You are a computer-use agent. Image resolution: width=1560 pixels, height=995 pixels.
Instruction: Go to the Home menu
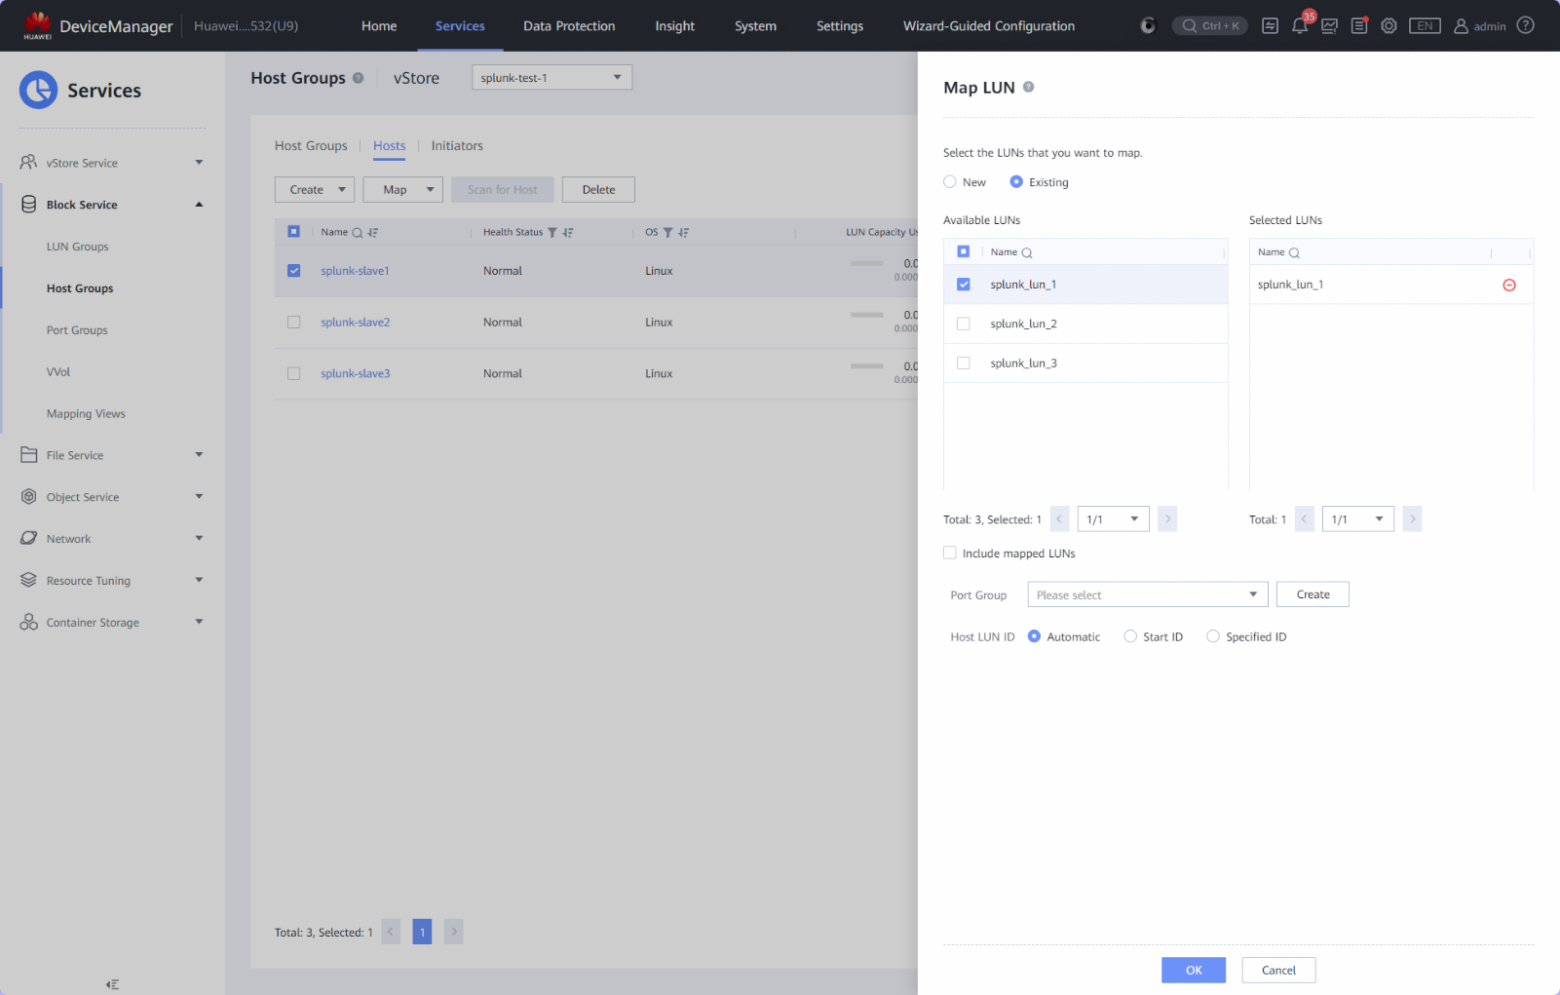(379, 26)
